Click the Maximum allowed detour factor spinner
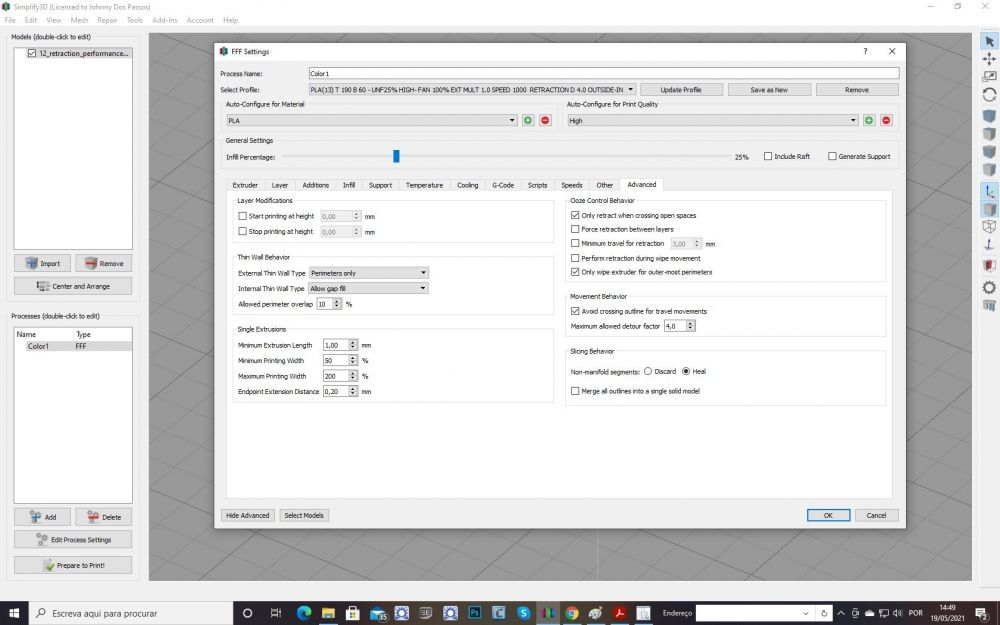Screen dimensions: 1000x625 [x=680, y=326]
